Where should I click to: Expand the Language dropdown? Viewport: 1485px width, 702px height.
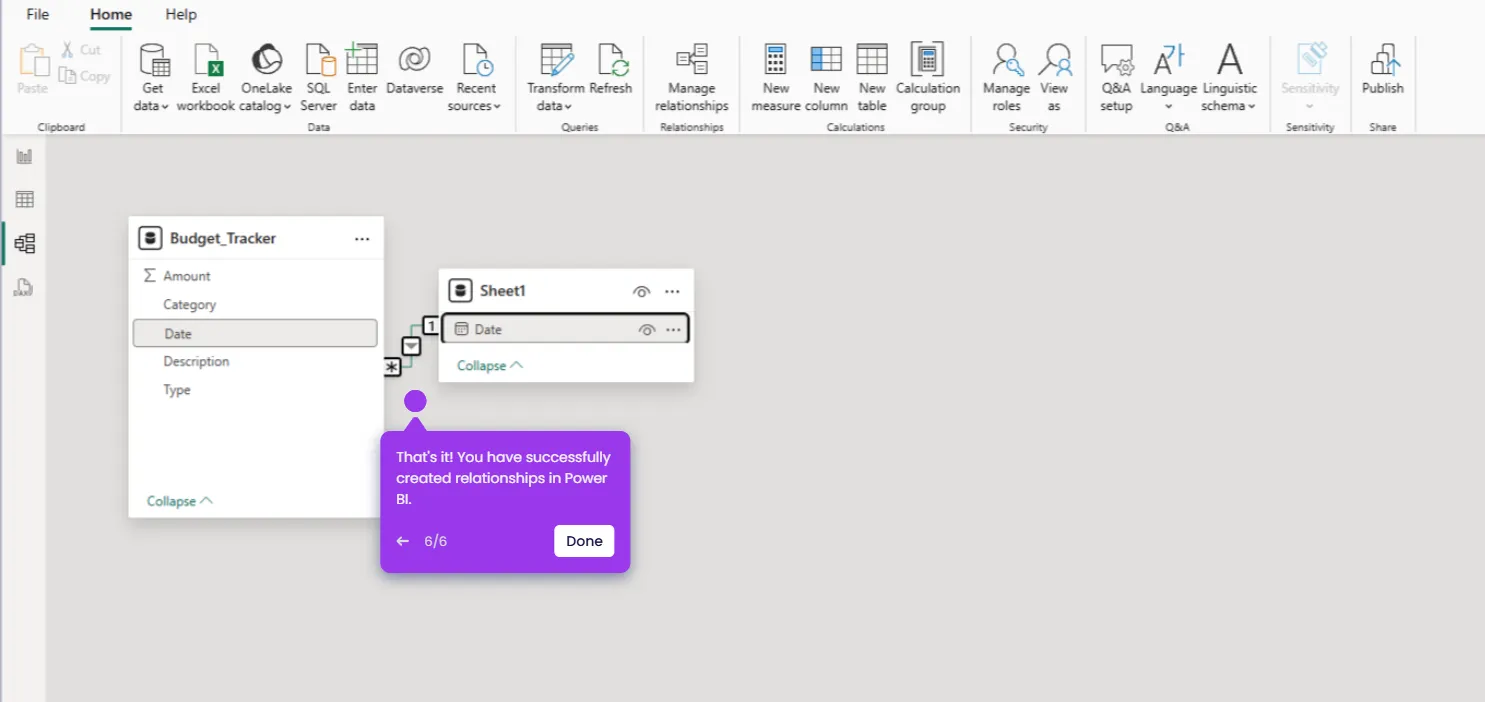point(1168,78)
